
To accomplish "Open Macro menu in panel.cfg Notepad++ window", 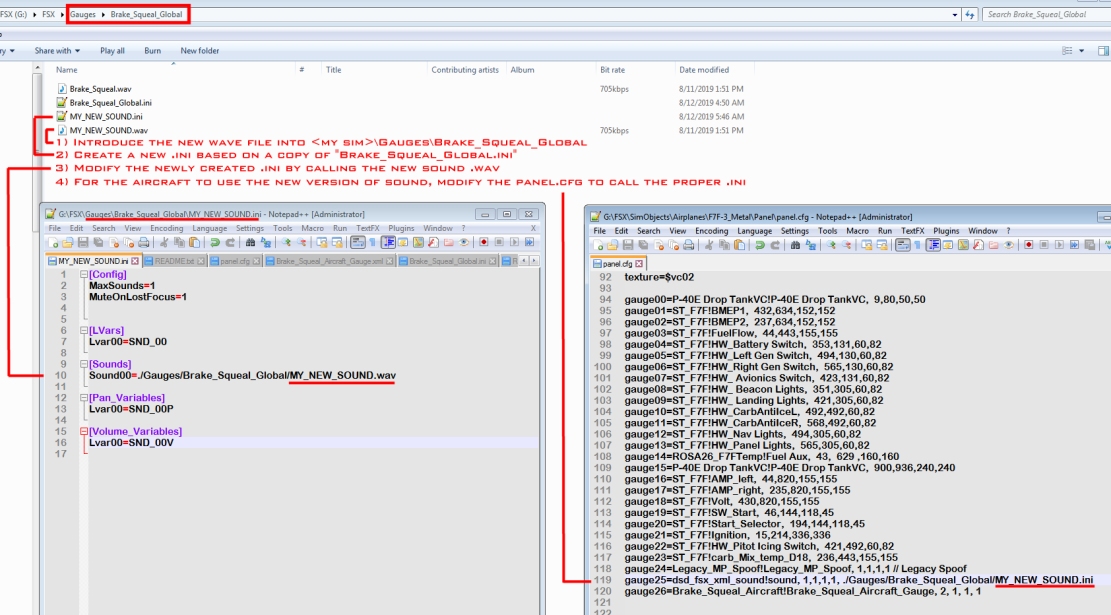I will point(857,231).
